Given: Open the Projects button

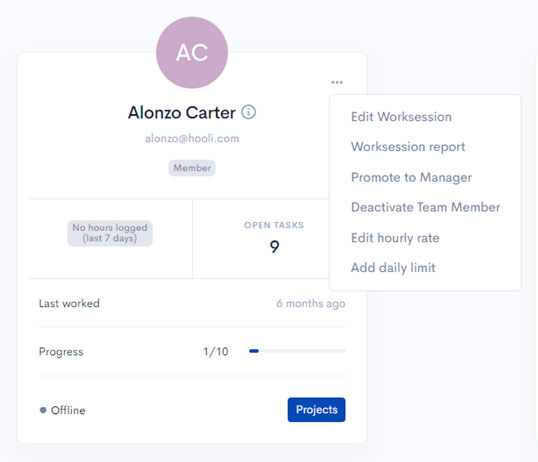Looking at the screenshot, I should [x=316, y=409].
